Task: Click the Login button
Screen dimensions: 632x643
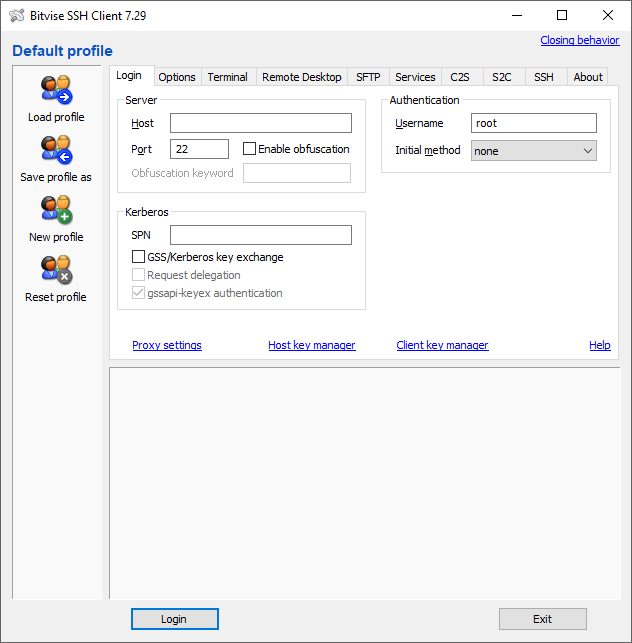Action: (x=175, y=619)
